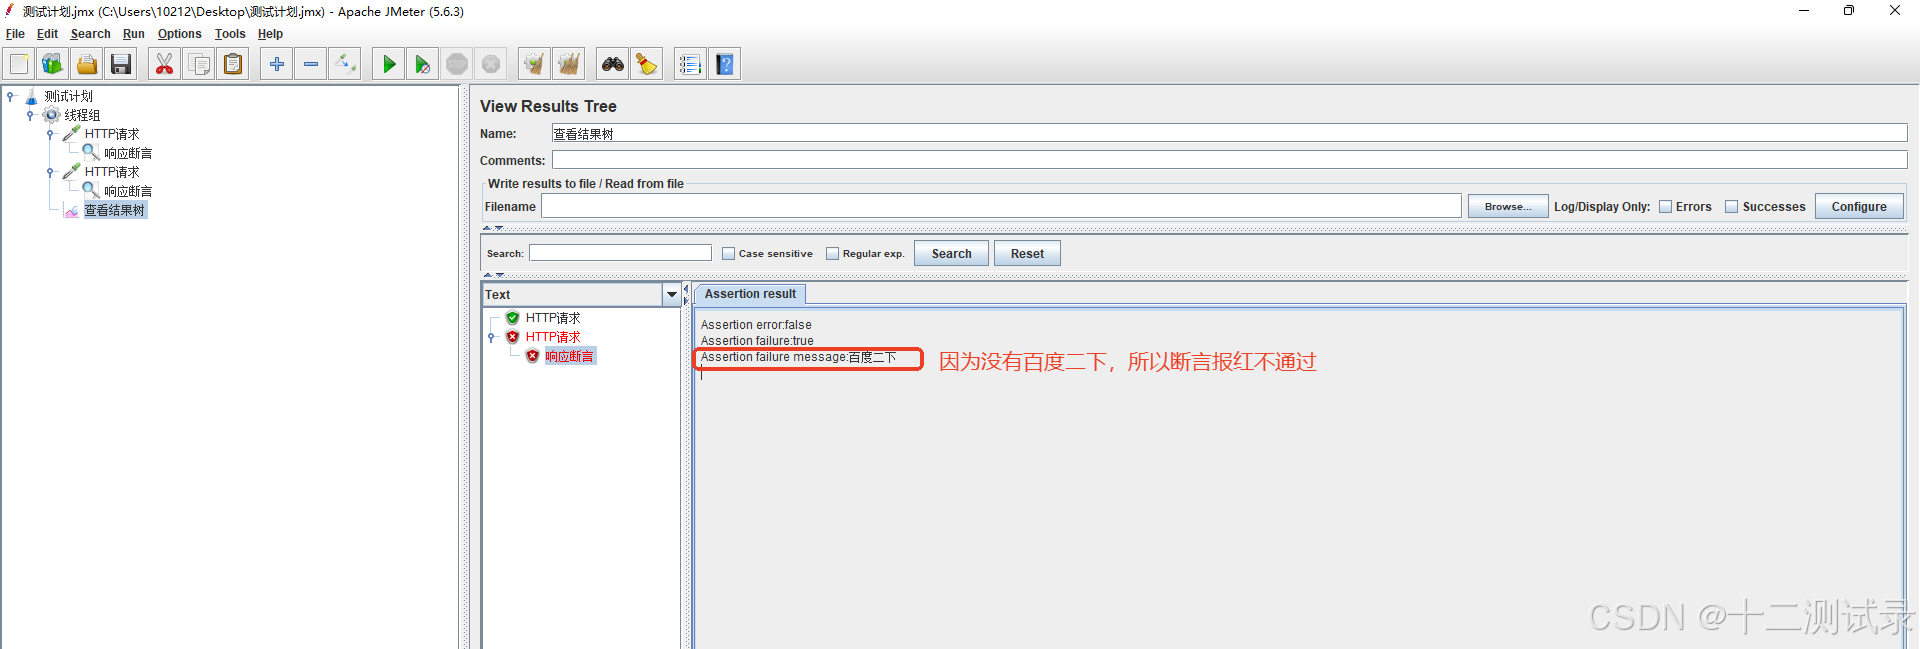The height and width of the screenshot is (649, 1920).
Task: Click the Reset button
Action: coord(1027,254)
